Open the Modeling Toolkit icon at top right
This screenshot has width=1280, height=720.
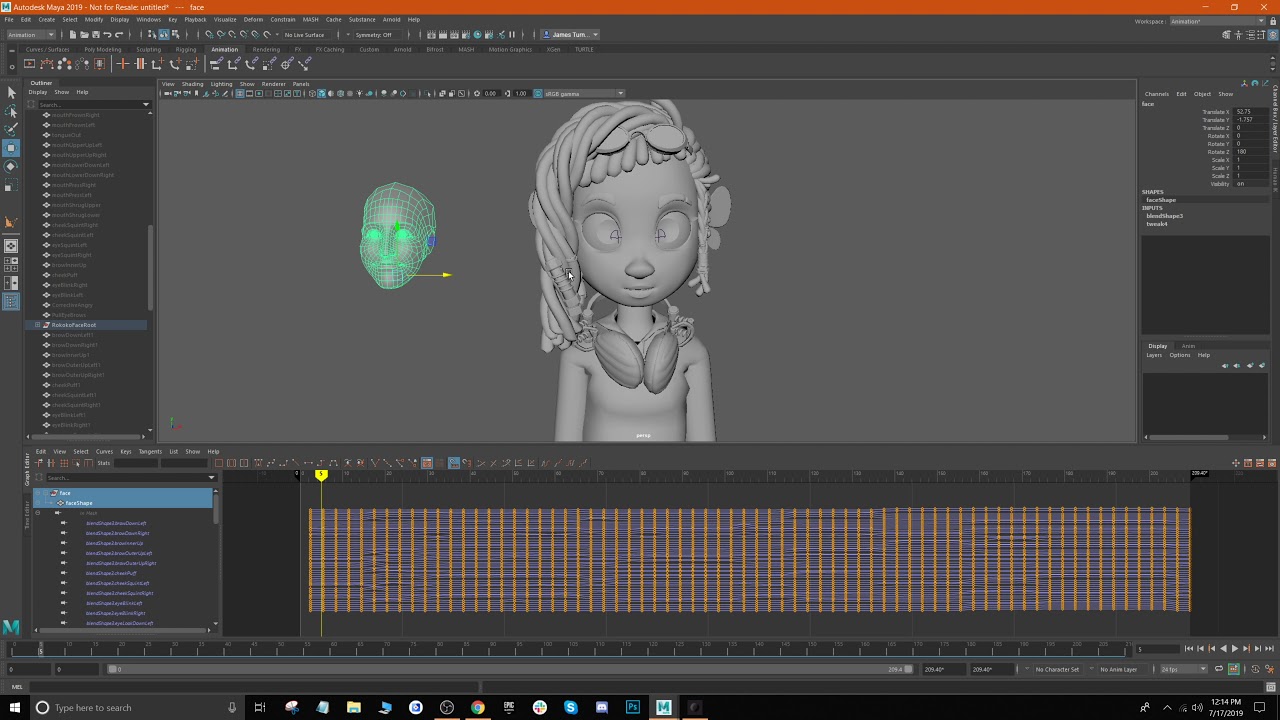(1226, 35)
